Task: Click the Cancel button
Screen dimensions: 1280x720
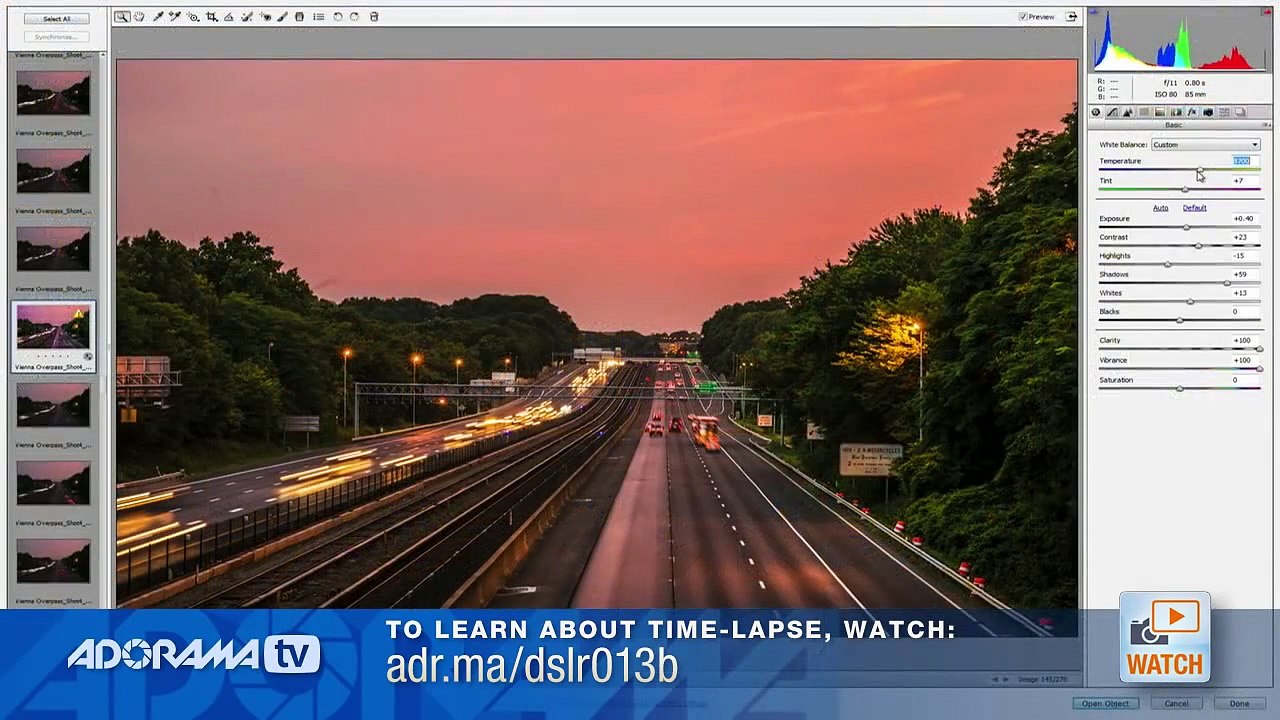Action: 1176,704
